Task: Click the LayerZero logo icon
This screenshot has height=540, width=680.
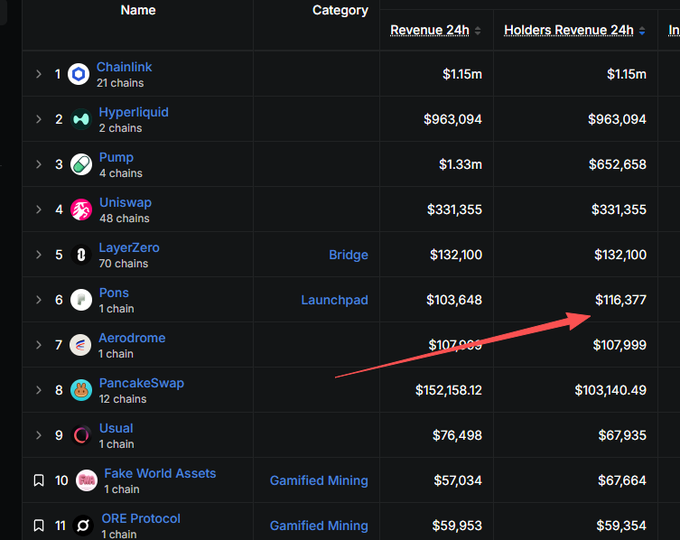Action: [x=81, y=255]
